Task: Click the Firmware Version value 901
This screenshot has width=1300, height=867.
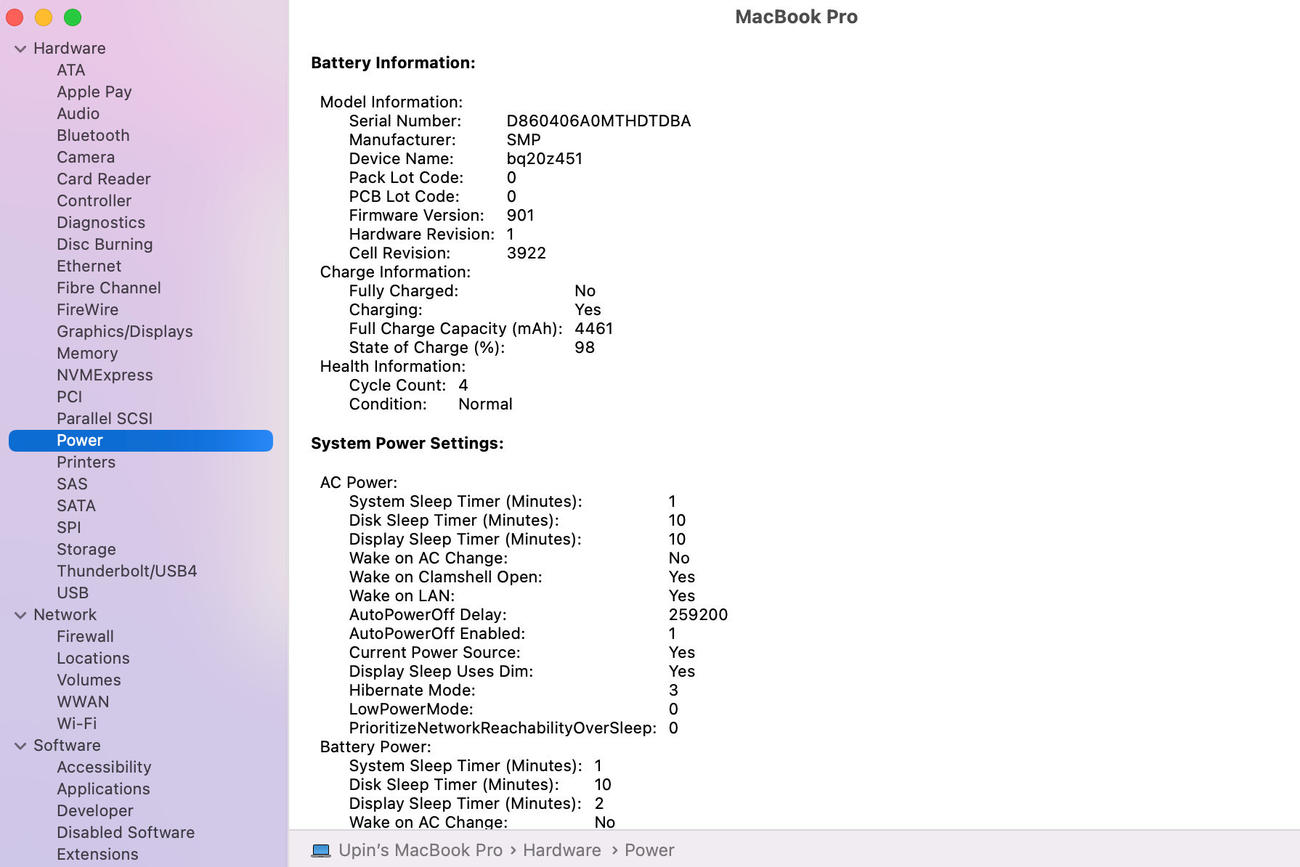Action: point(520,215)
